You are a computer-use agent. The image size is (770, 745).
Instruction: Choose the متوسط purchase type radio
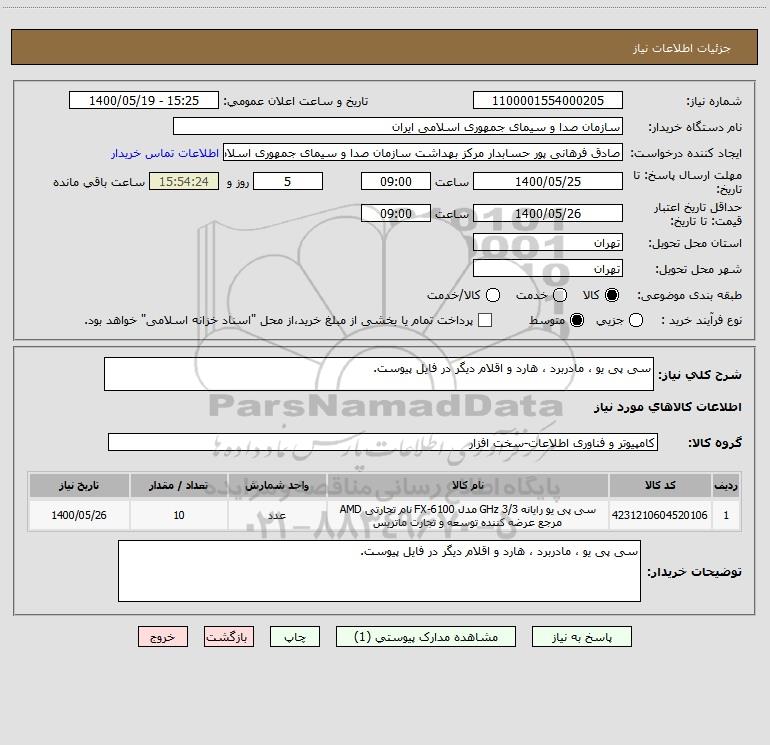click(x=577, y=320)
